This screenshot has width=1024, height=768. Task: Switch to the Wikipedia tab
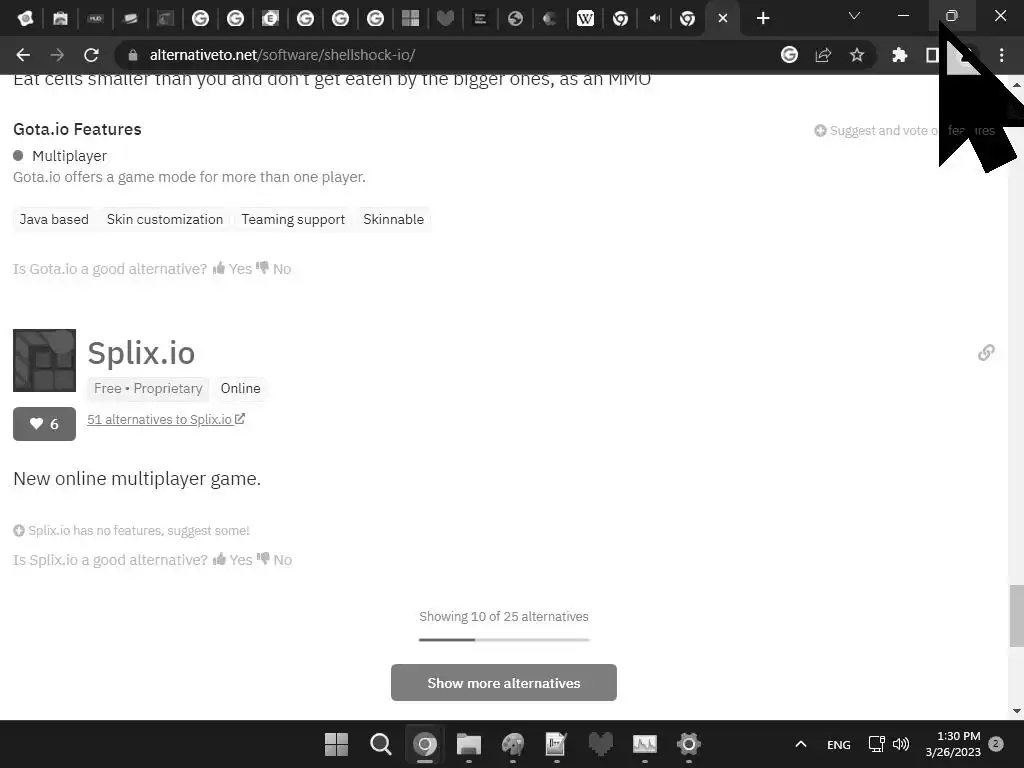pyautogui.click(x=585, y=18)
